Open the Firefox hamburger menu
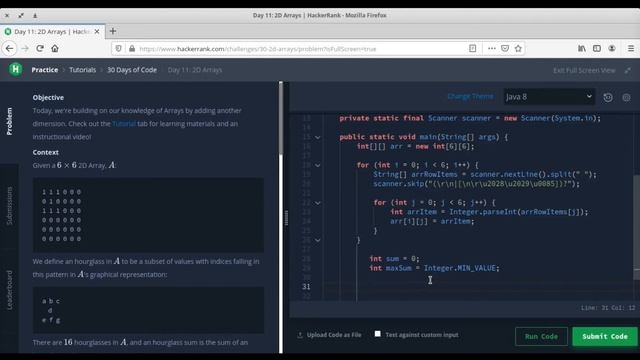The width and height of the screenshot is (640, 360). tap(631, 49)
